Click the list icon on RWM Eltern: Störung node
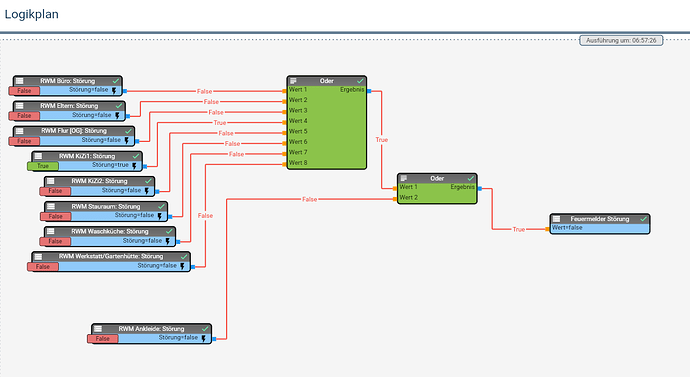Image resolution: width=690 pixels, height=377 pixels. click(20, 106)
